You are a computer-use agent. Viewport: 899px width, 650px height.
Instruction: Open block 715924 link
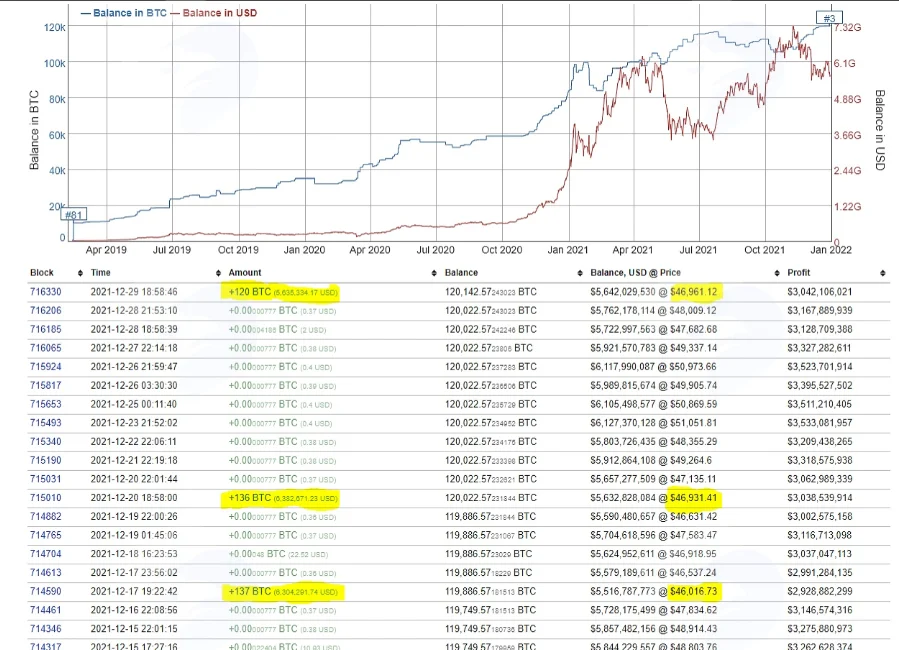pos(45,366)
